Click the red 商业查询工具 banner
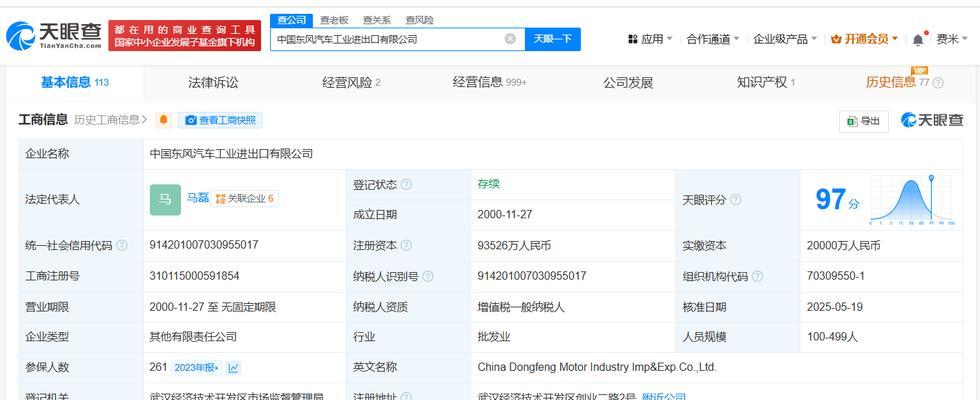980x400 pixels. [184, 36]
